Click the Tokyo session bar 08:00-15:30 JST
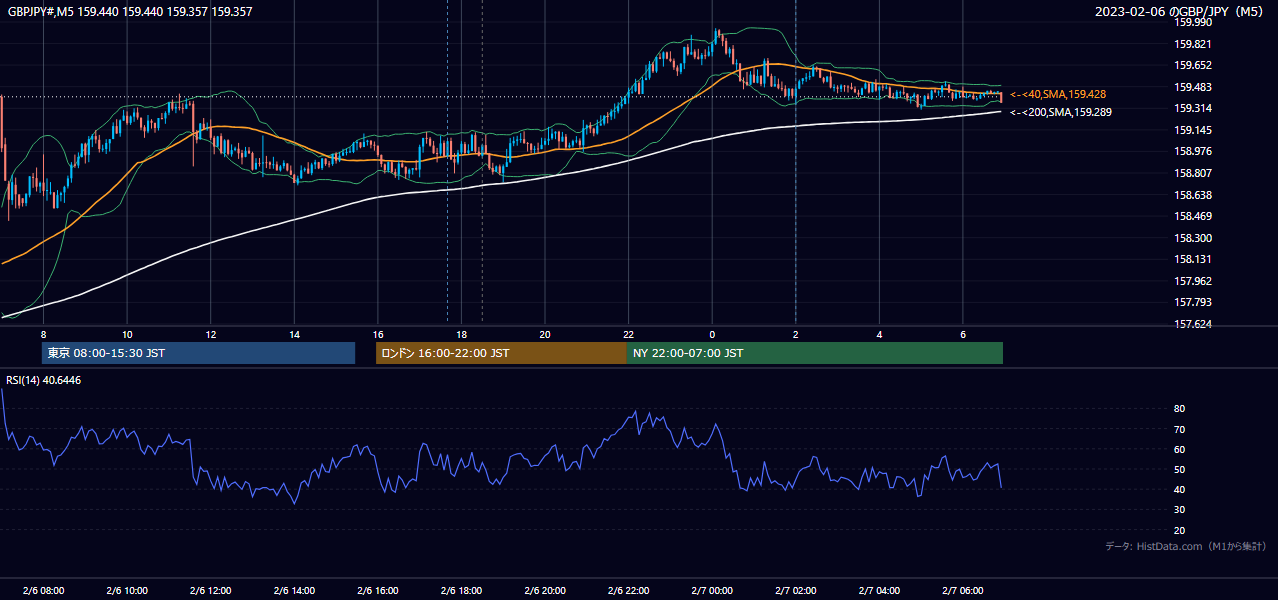Viewport: 1278px width, 600px height. click(x=199, y=353)
